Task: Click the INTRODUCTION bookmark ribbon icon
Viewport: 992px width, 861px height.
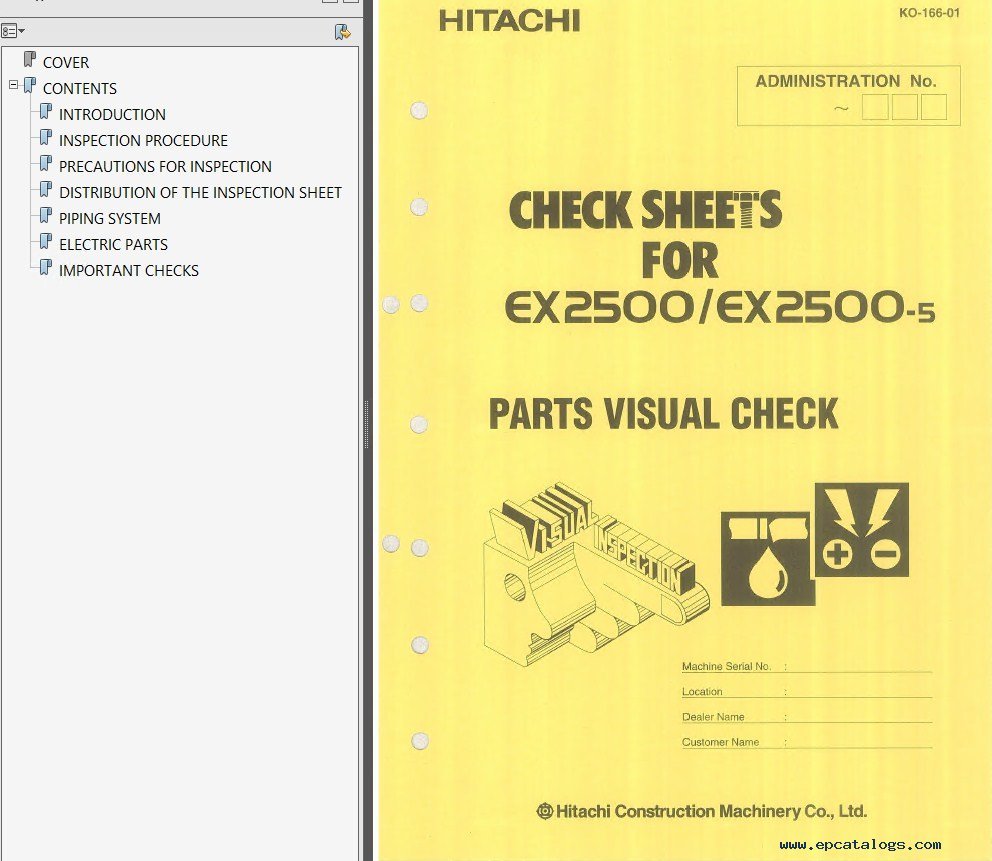Action: [46, 111]
